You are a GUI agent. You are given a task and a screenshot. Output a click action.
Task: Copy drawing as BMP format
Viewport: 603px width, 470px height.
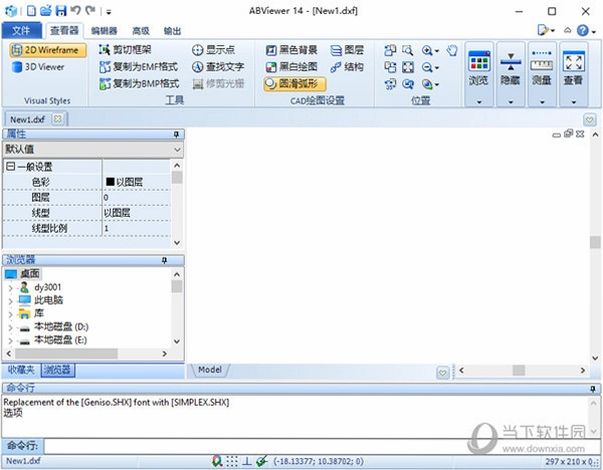pos(139,83)
